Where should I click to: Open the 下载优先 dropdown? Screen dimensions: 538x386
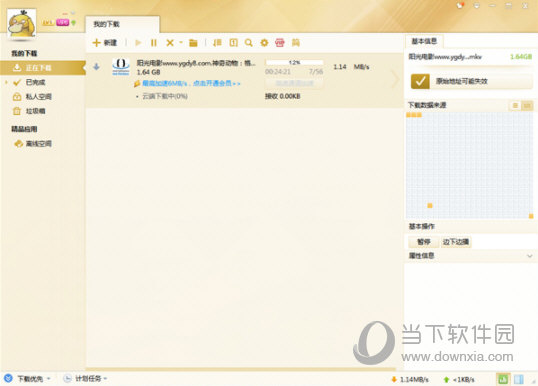48,379
